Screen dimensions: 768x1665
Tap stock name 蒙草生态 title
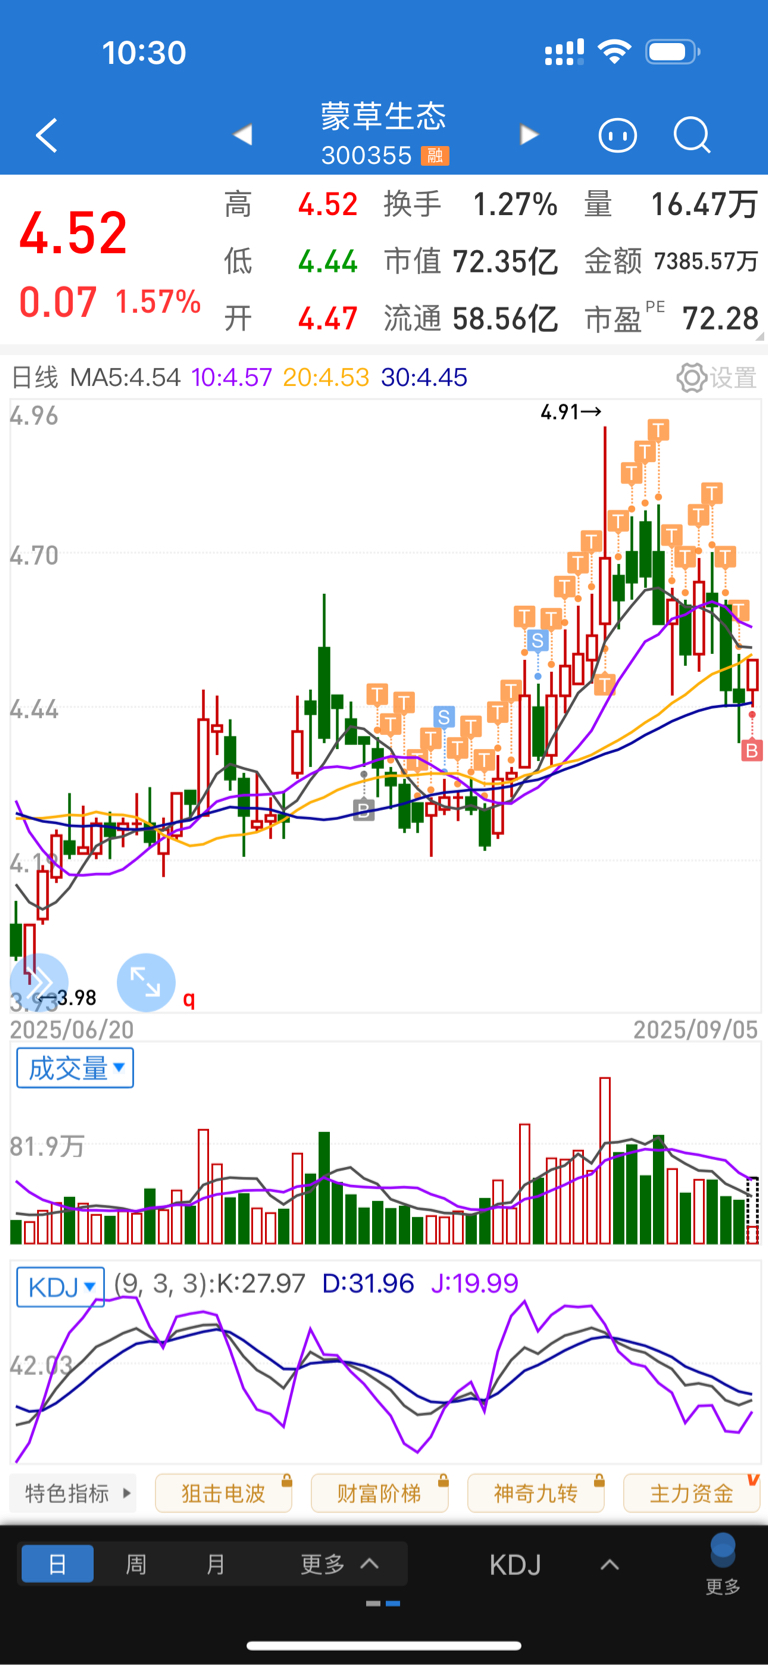pyautogui.click(x=384, y=116)
